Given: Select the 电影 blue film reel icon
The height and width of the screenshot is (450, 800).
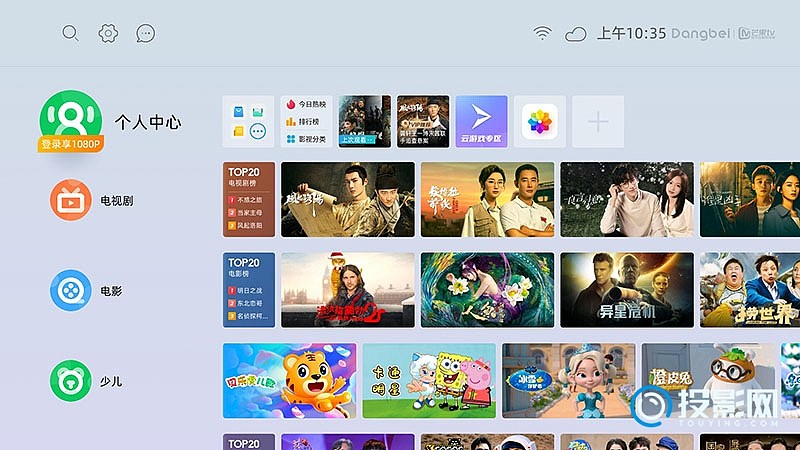Looking at the screenshot, I should tap(71, 291).
